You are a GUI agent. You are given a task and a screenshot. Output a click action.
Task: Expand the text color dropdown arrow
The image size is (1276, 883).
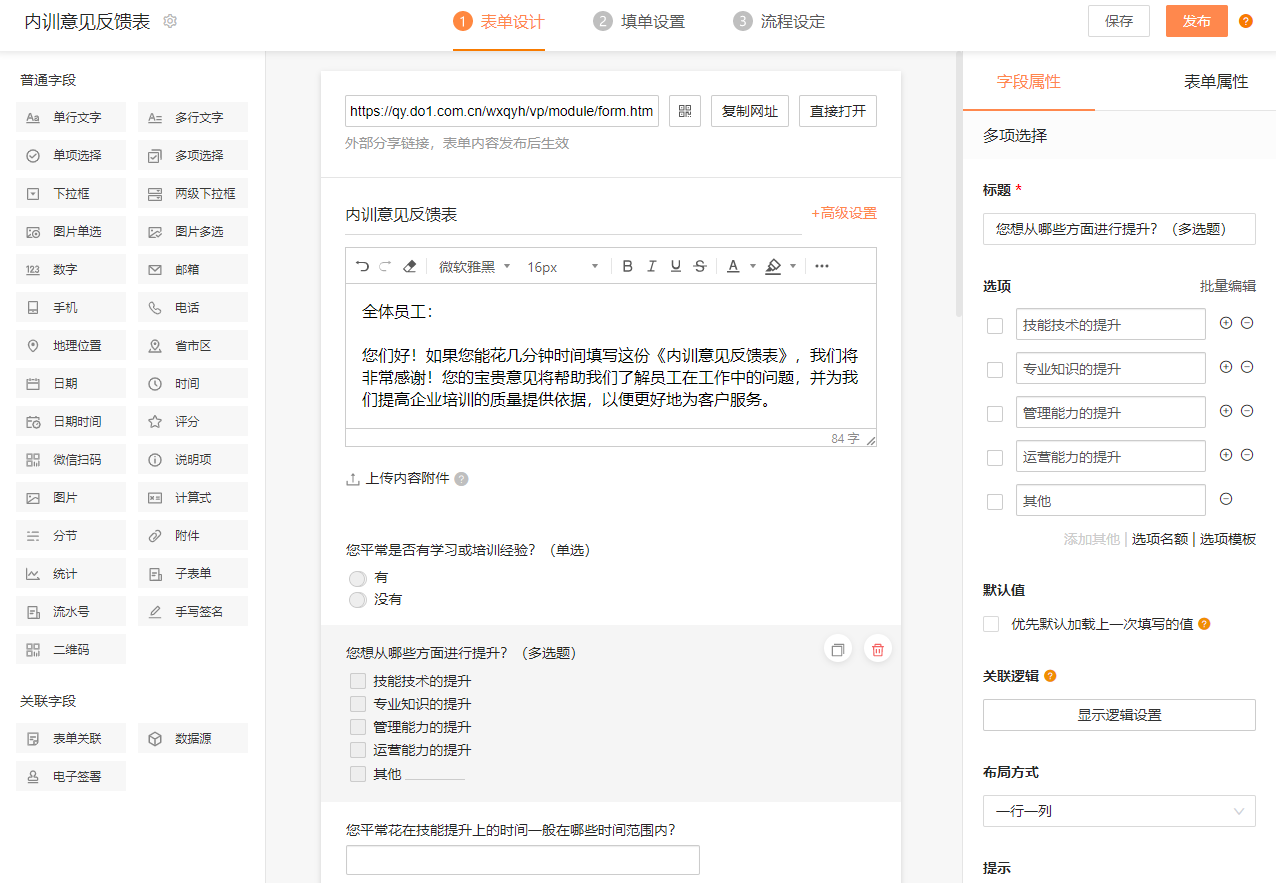(x=753, y=266)
